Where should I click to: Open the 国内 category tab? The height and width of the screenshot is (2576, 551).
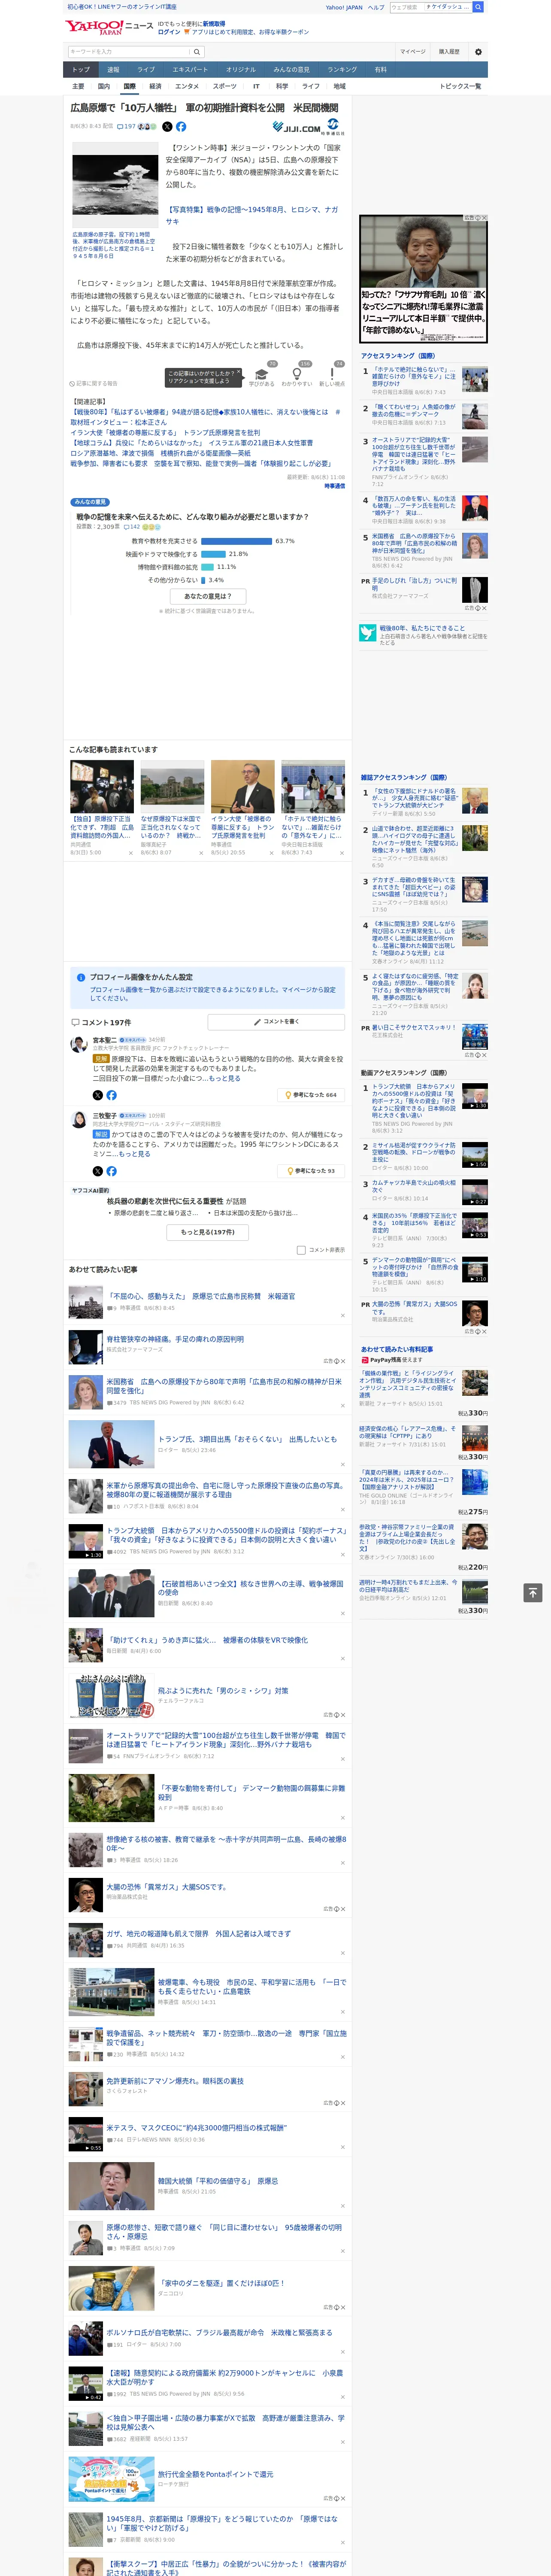pyautogui.click(x=103, y=86)
